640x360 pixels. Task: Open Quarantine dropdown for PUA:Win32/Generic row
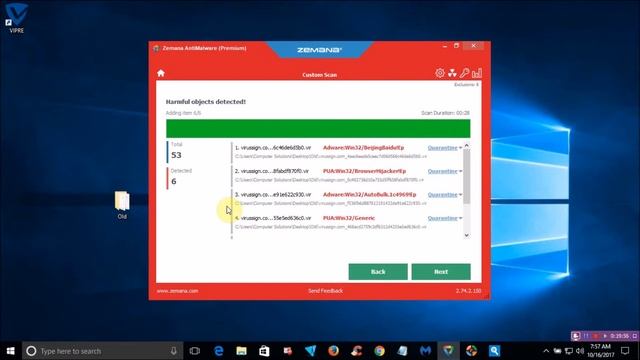444,218
